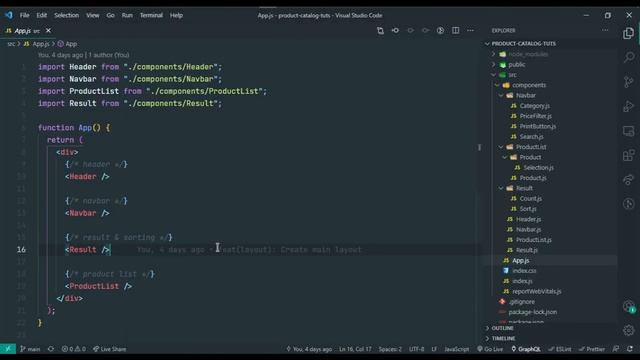
Task: Open the Go menu
Action: pos(111,15)
